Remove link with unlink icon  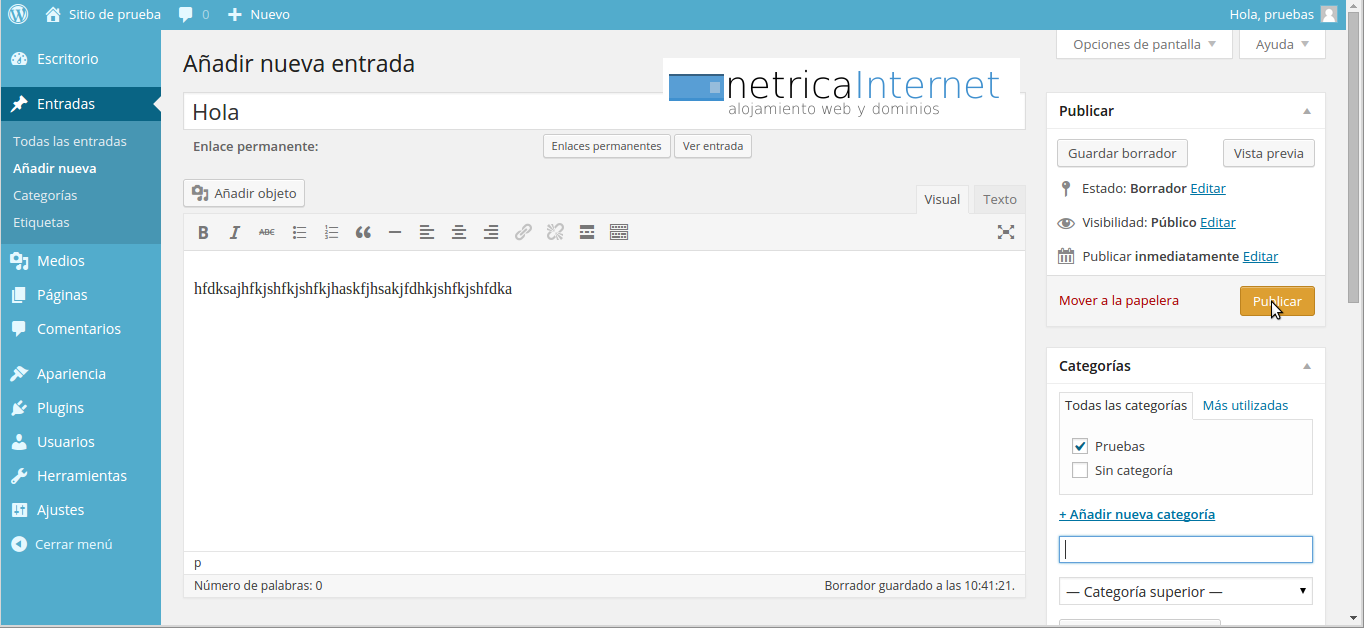point(555,232)
